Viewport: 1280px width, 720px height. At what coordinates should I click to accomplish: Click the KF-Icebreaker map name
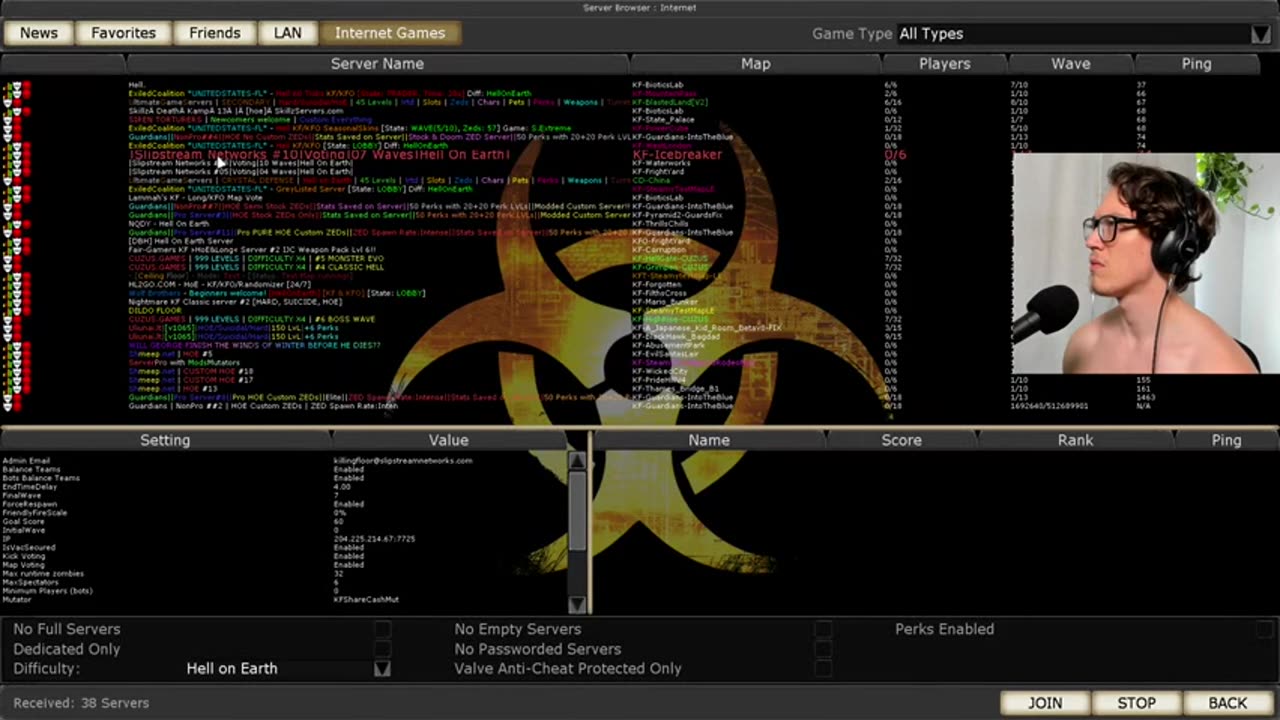click(677, 155)
